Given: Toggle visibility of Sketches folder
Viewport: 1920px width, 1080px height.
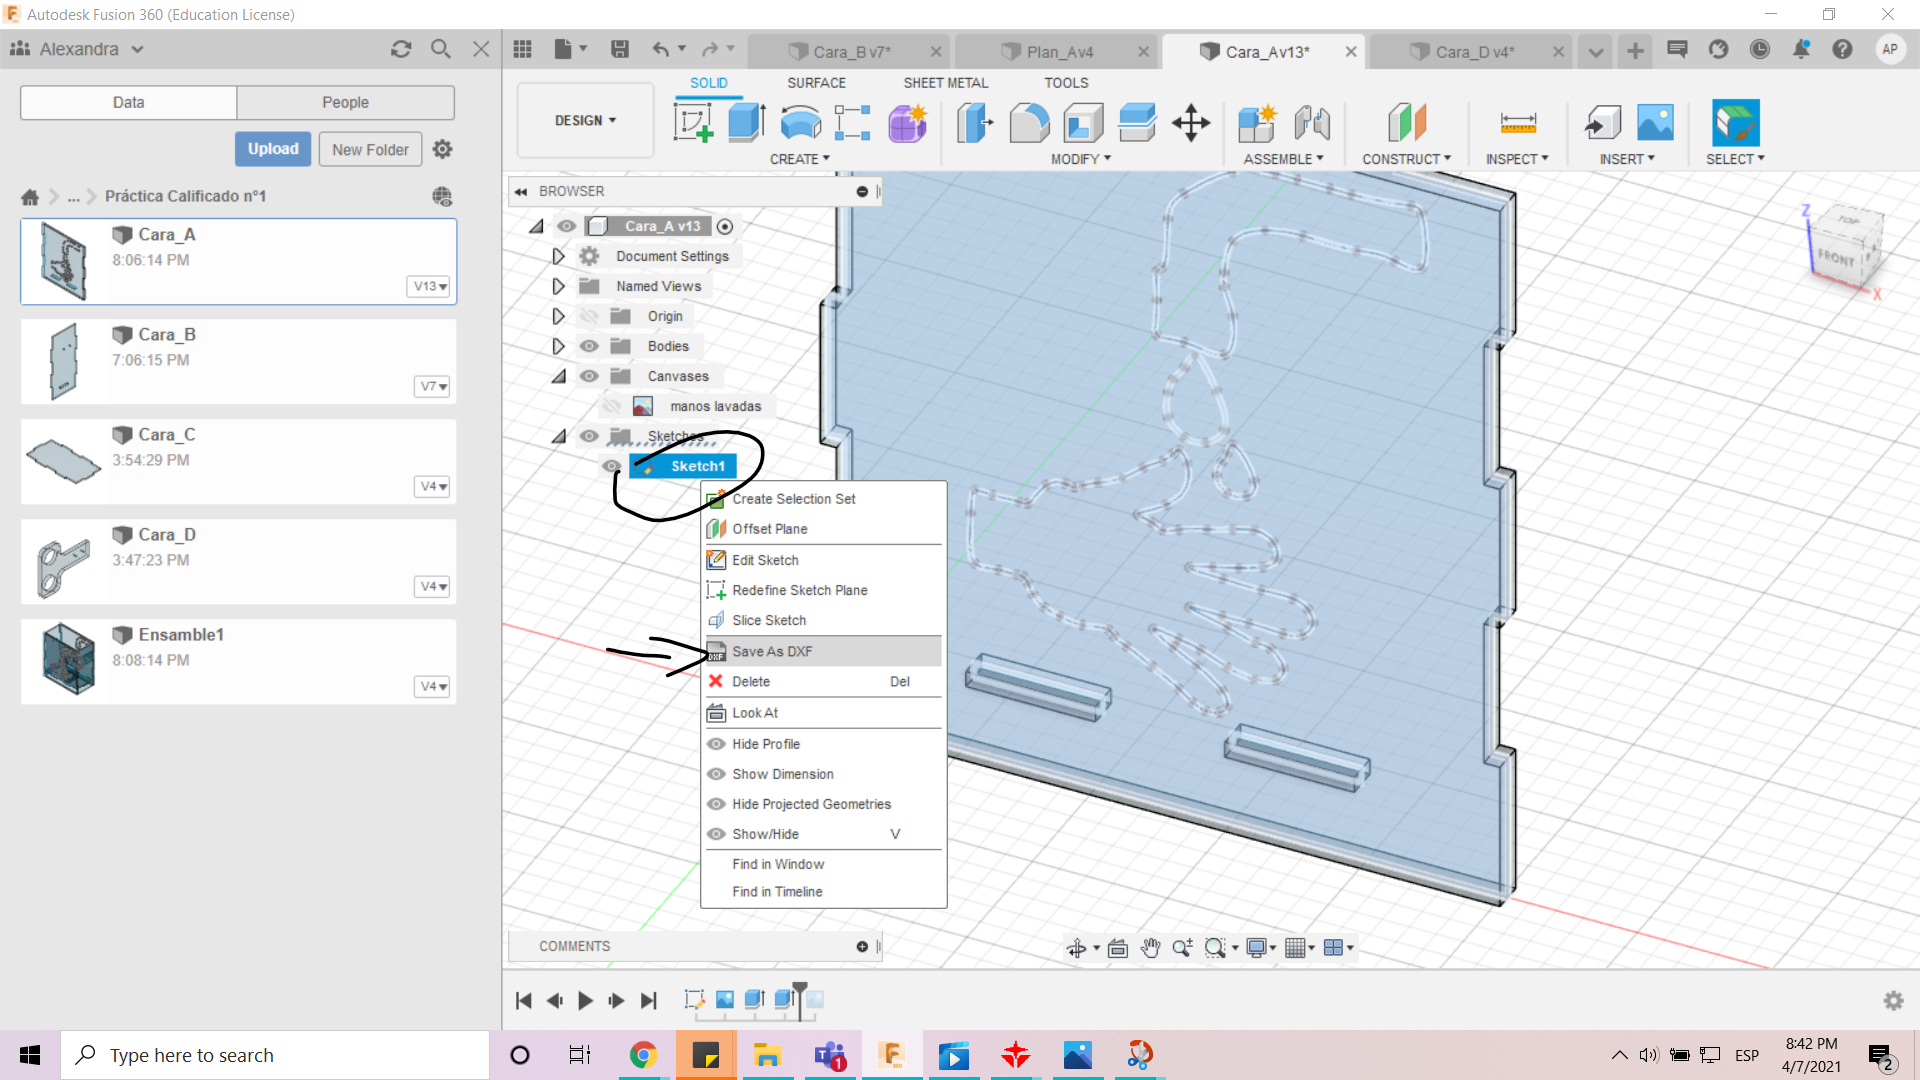Looking at the screenshot, I should [x=589, y=436].
